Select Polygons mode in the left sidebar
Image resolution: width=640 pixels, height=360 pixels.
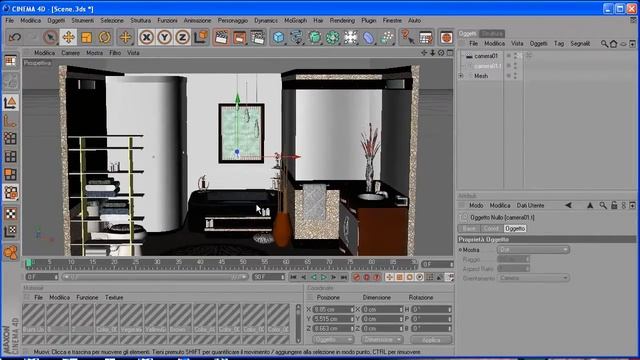(10, 174)
